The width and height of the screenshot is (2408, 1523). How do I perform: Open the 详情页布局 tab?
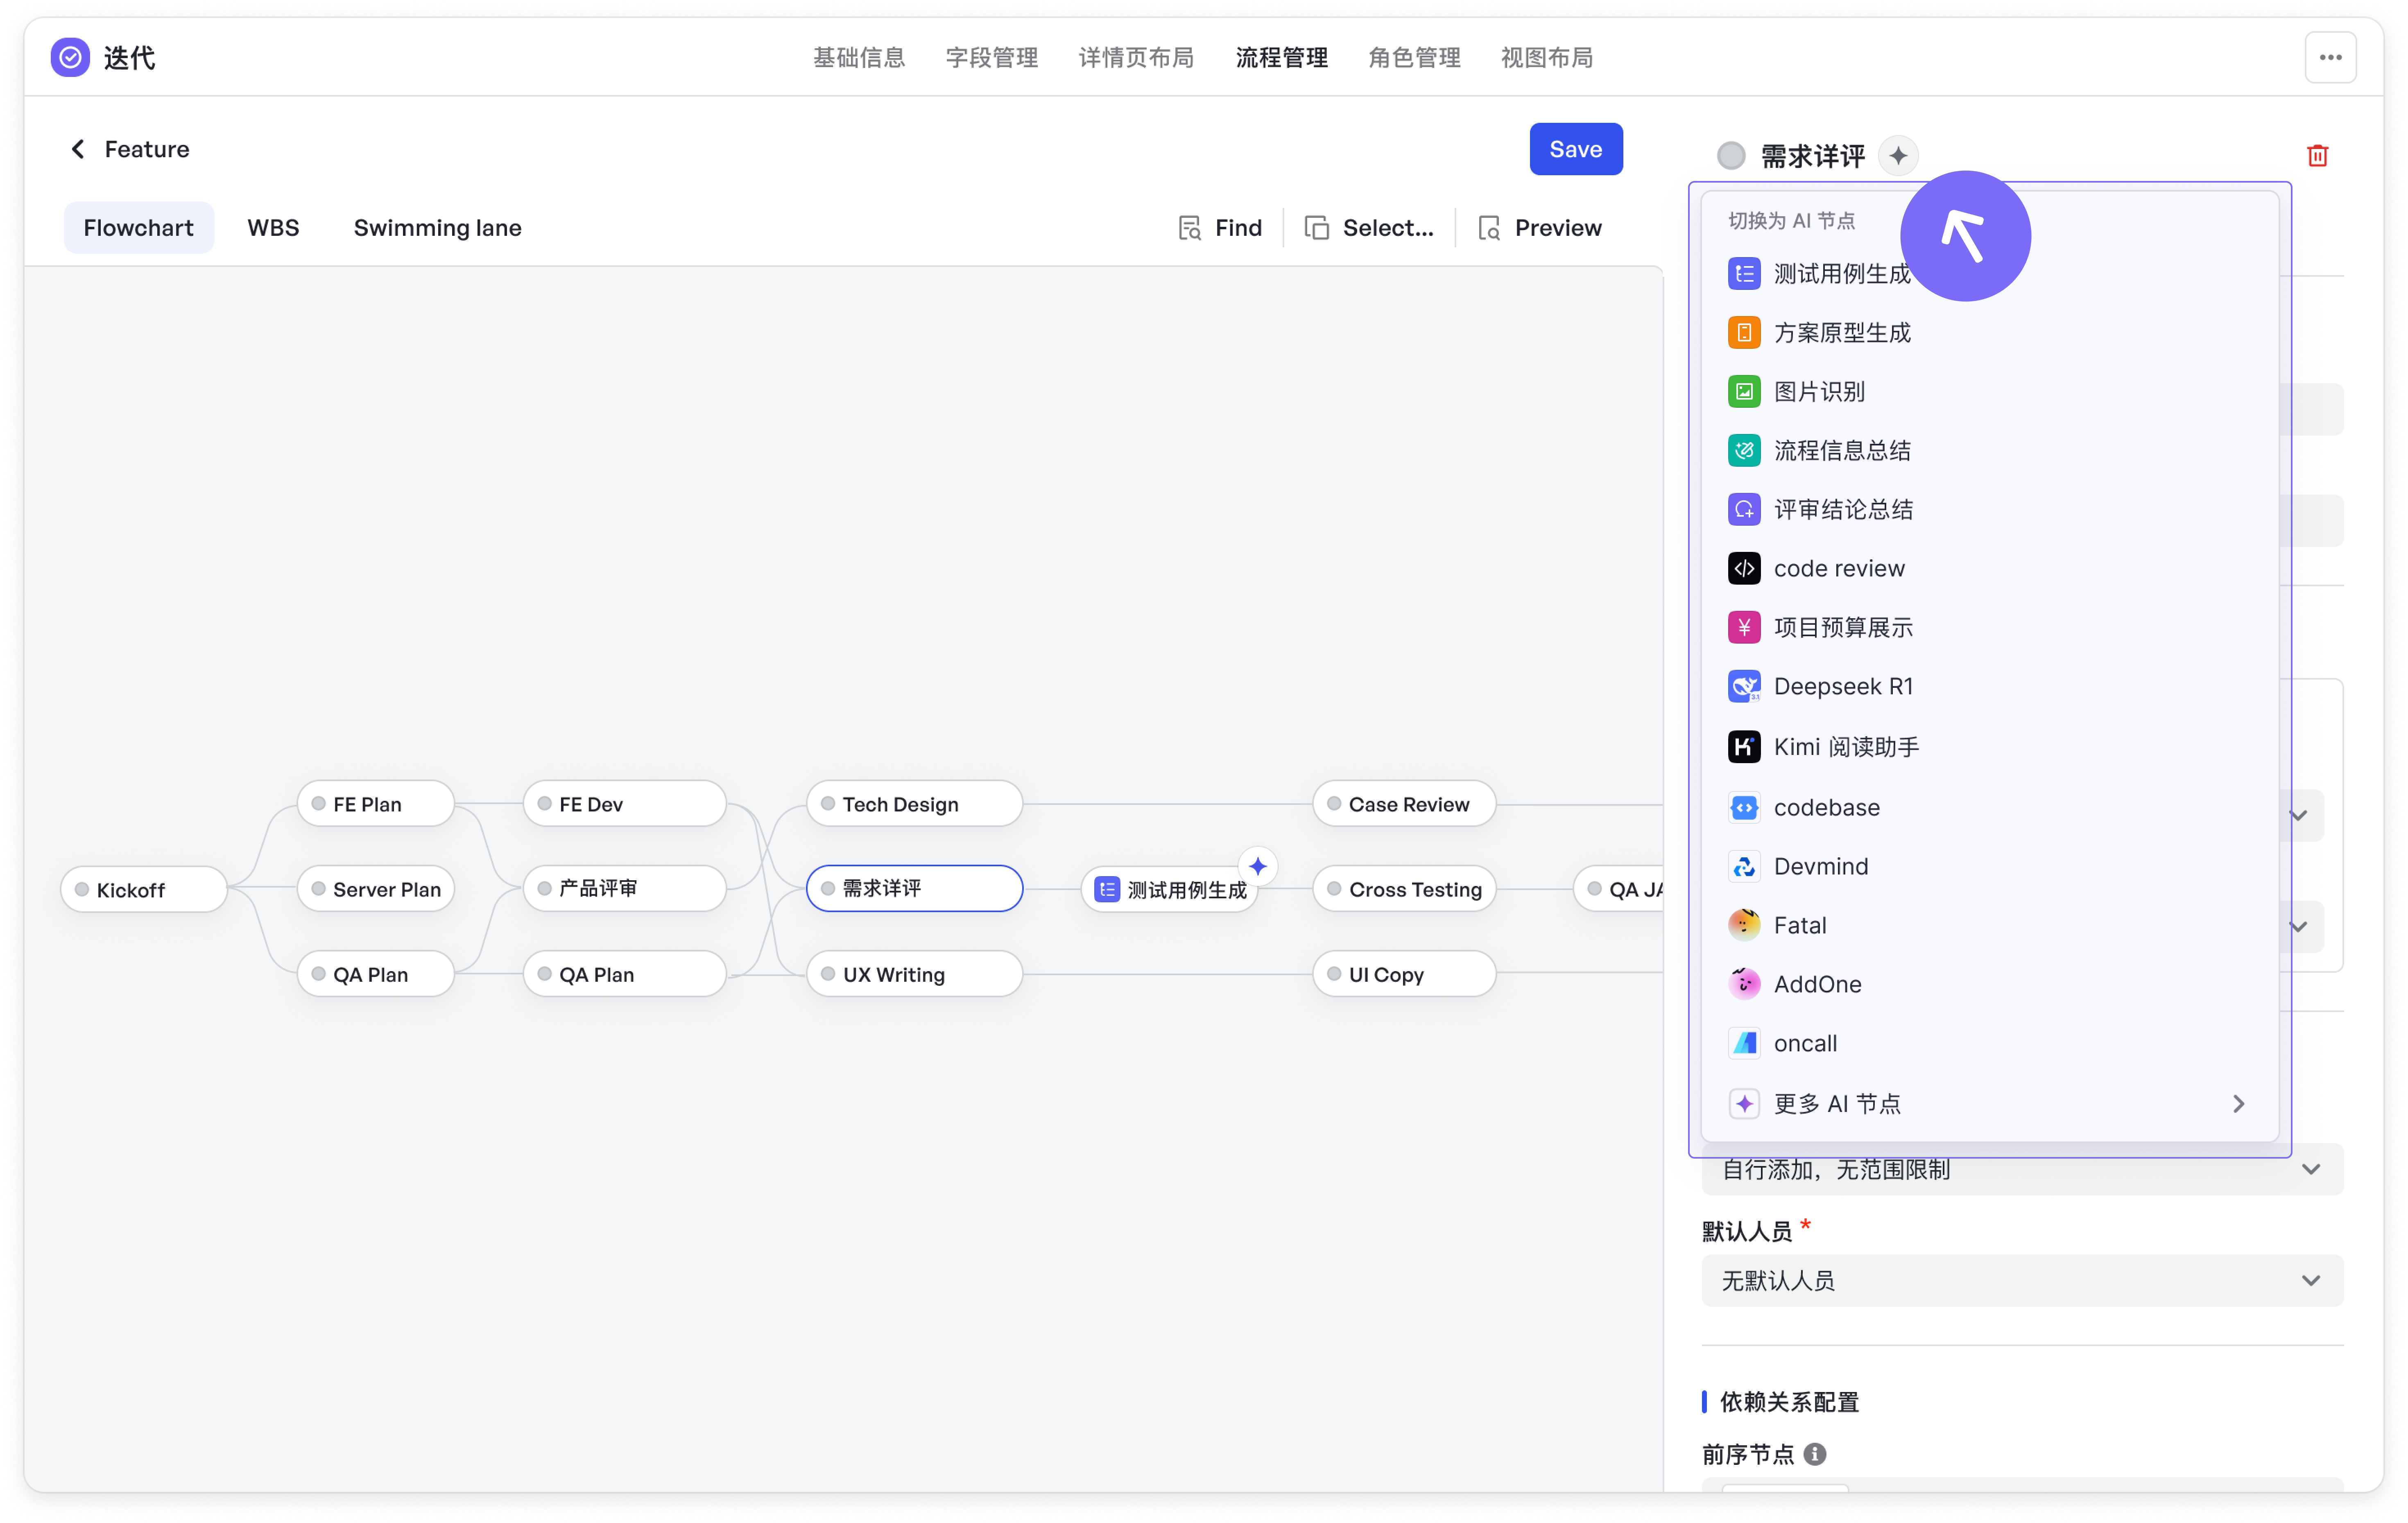1136,58
